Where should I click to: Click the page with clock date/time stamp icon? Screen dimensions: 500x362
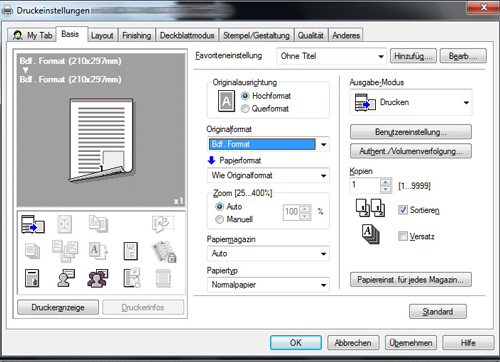tap(132, 278)
